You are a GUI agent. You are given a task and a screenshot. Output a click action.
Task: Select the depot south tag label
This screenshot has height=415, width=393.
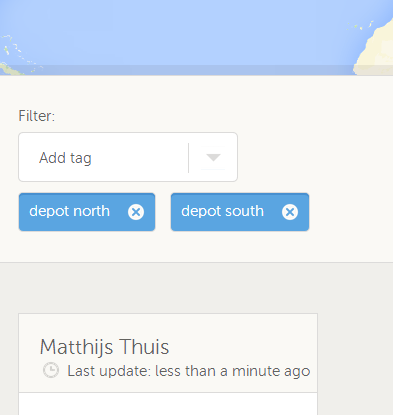point(222,211)
